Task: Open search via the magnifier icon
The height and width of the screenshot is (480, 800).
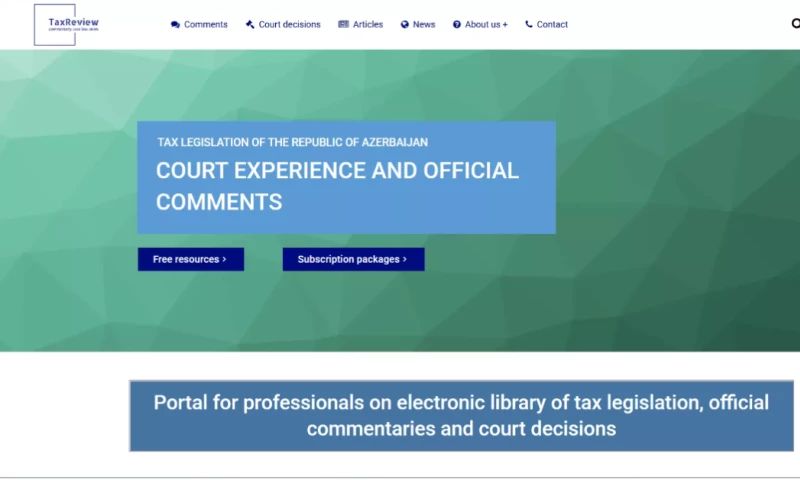Action: [x=795, y=23]
